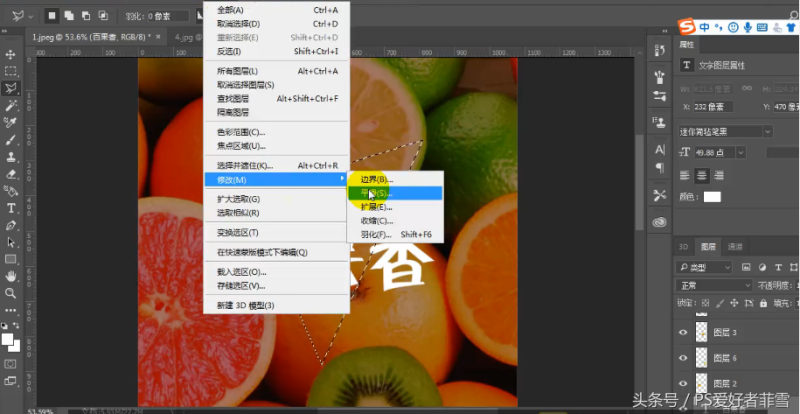This screenshot has width=800, height=414.
Task: Hide layer 图层 2
Action: [683, 383]
